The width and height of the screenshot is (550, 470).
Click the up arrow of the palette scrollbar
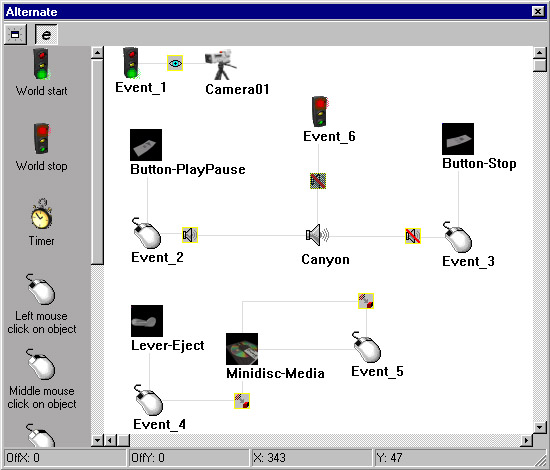click(x=97, y=53)
